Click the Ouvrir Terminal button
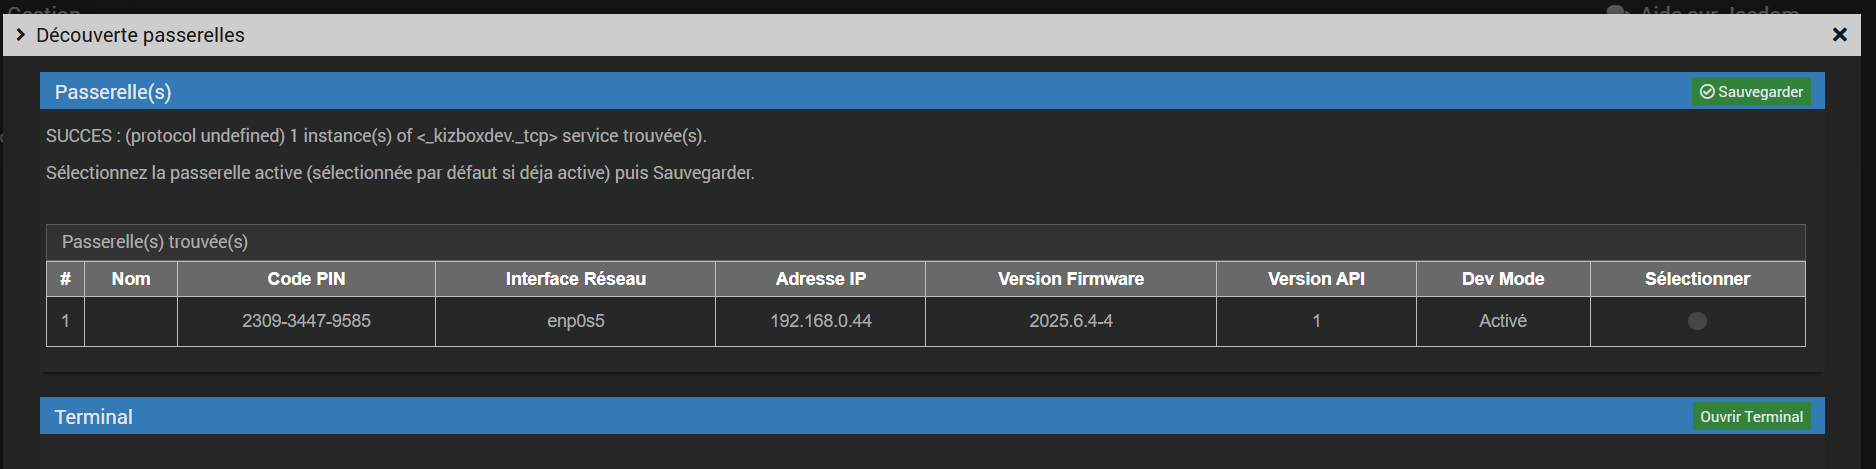This screenshot has width=1876, height=469. coord(1751,417)
